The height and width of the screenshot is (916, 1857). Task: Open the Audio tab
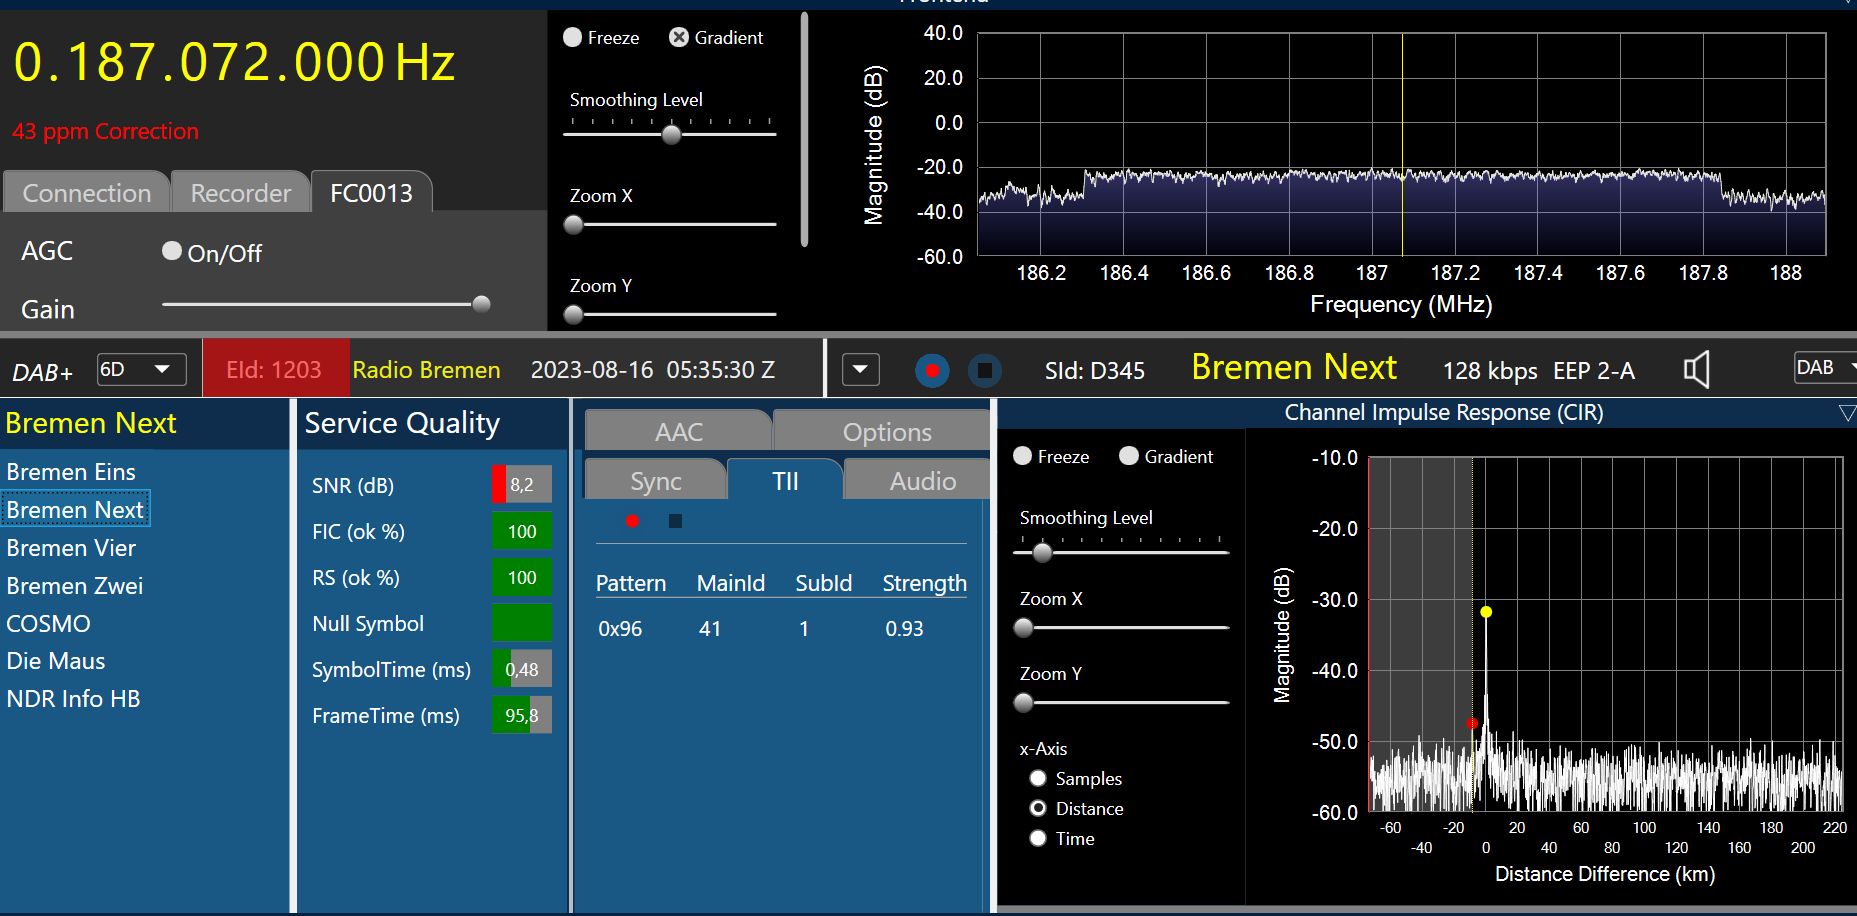point(922,481)
